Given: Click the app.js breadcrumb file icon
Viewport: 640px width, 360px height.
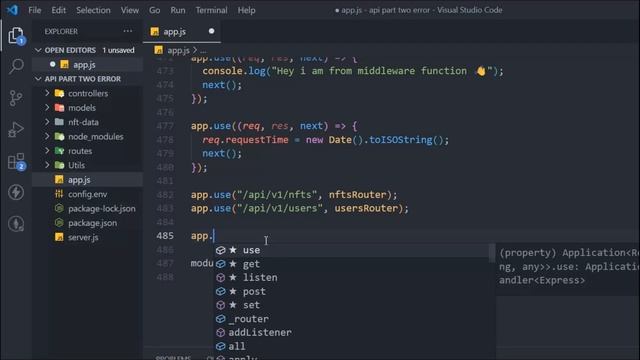Looking at the screenshot, I should (x=159, y=50).
